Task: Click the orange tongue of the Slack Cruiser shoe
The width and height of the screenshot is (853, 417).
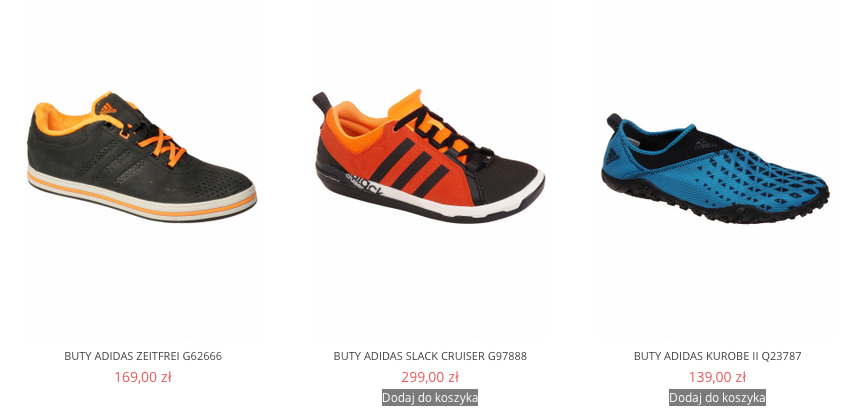Action: tap(413, 109)
